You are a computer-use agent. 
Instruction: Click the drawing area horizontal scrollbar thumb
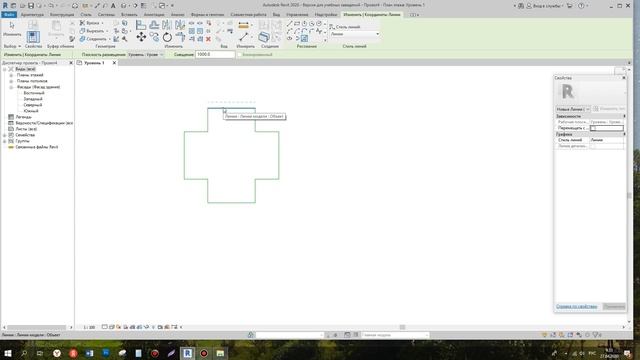coord(402,327)
